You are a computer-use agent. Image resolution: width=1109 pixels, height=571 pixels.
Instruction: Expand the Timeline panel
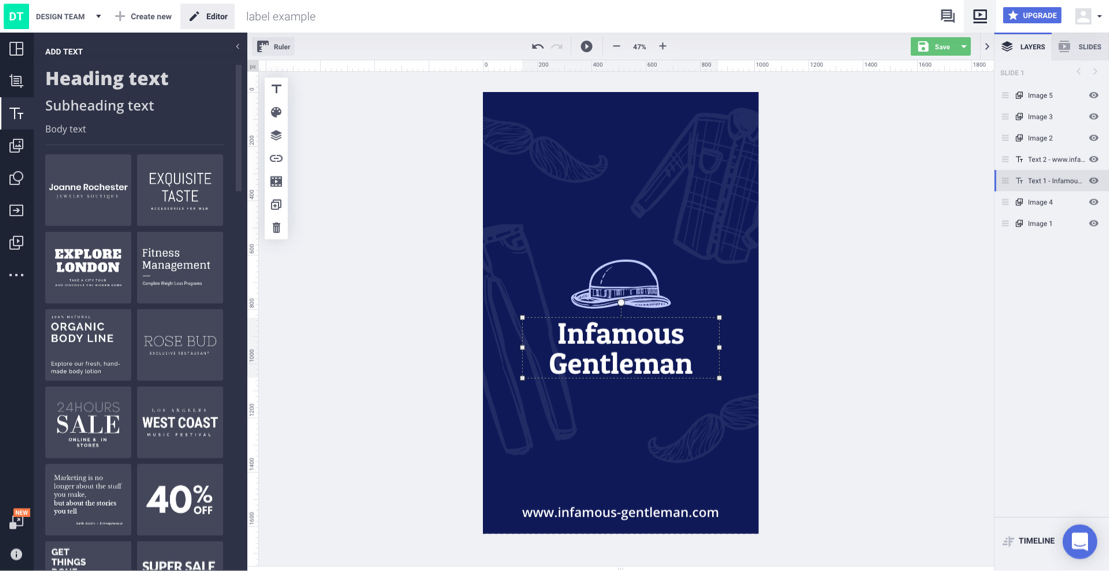(x=1028, y=541)
